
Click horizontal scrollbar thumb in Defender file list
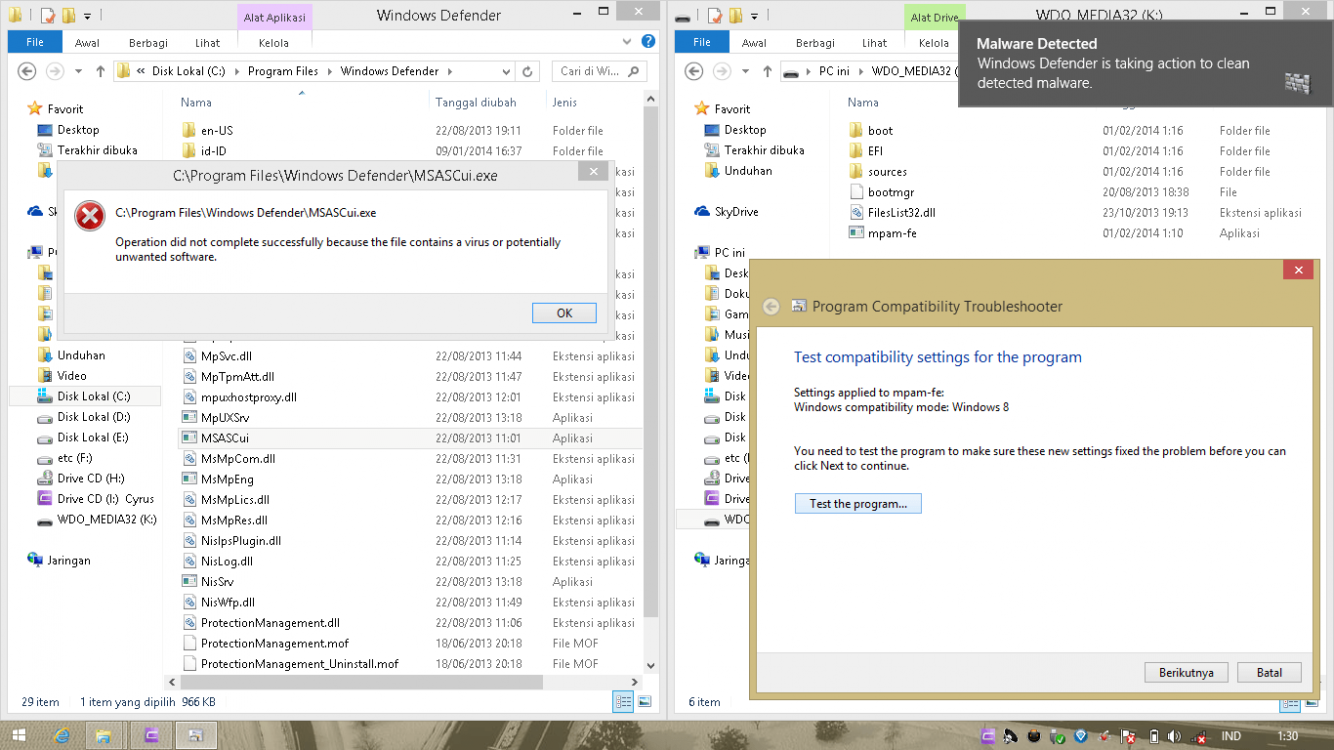(360, 682)
